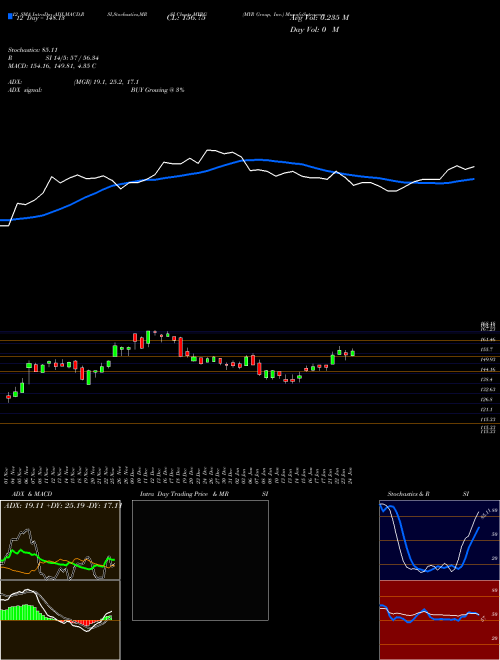Click the right end of the blue SMA line
The width and height of the screenshot is (500, 660).
click(x=474, y=179)
